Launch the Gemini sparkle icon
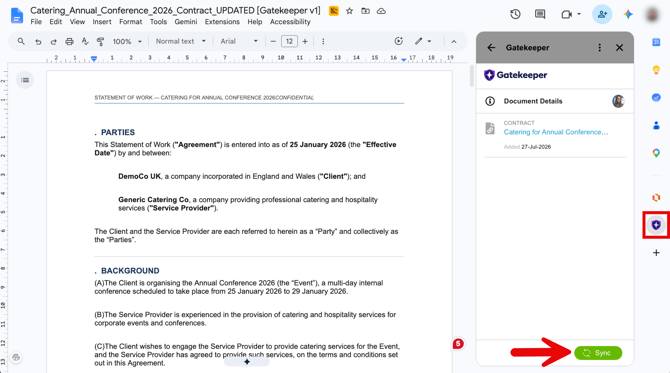The width and height of the screenshot is (670, 373). point(628,14)
